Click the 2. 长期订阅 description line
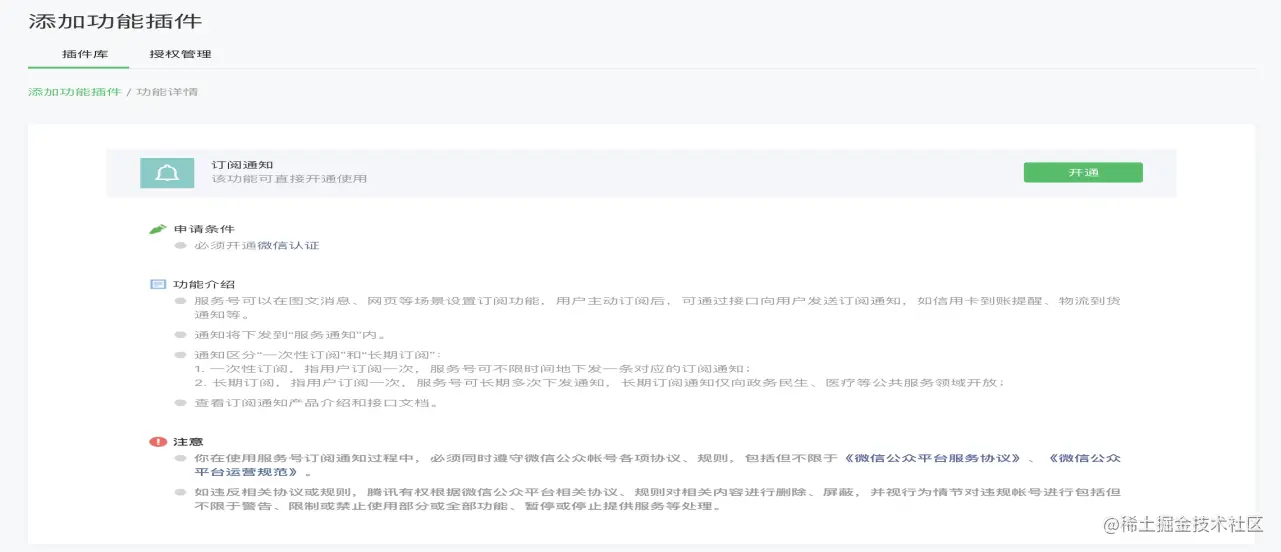 click(x=598, y=382)
